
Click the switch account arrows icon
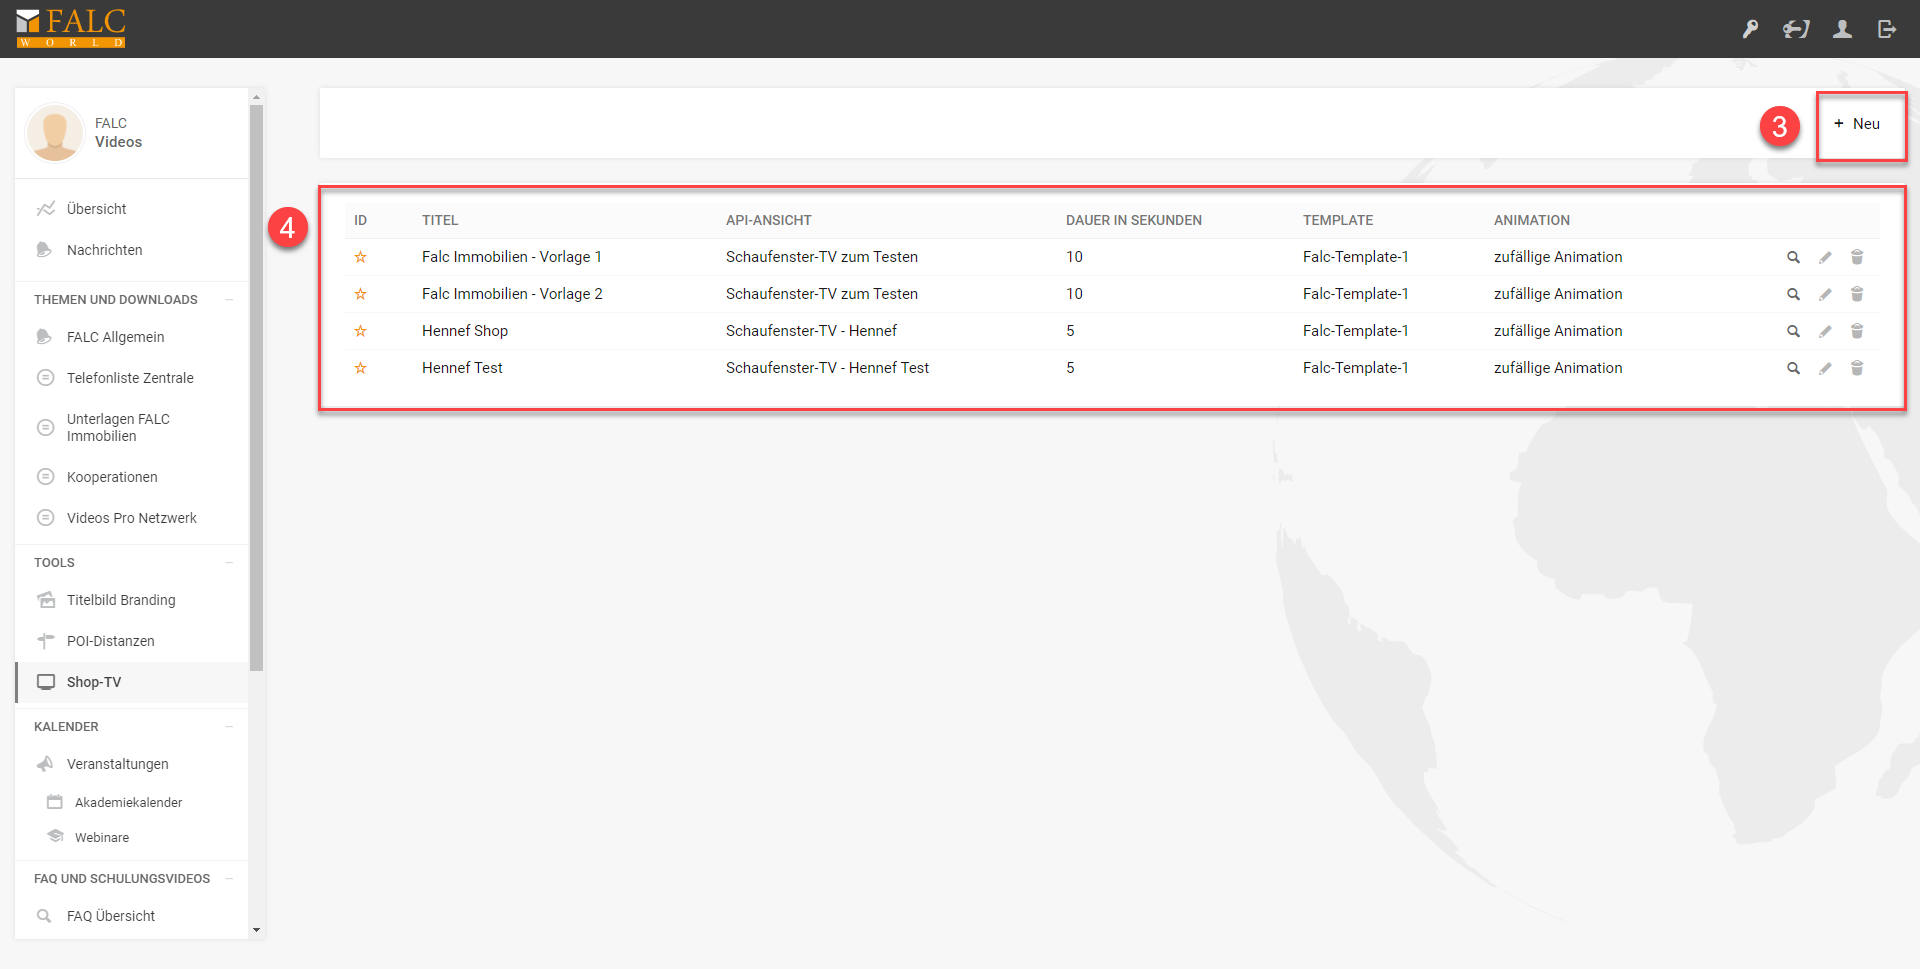(1796, 29)
